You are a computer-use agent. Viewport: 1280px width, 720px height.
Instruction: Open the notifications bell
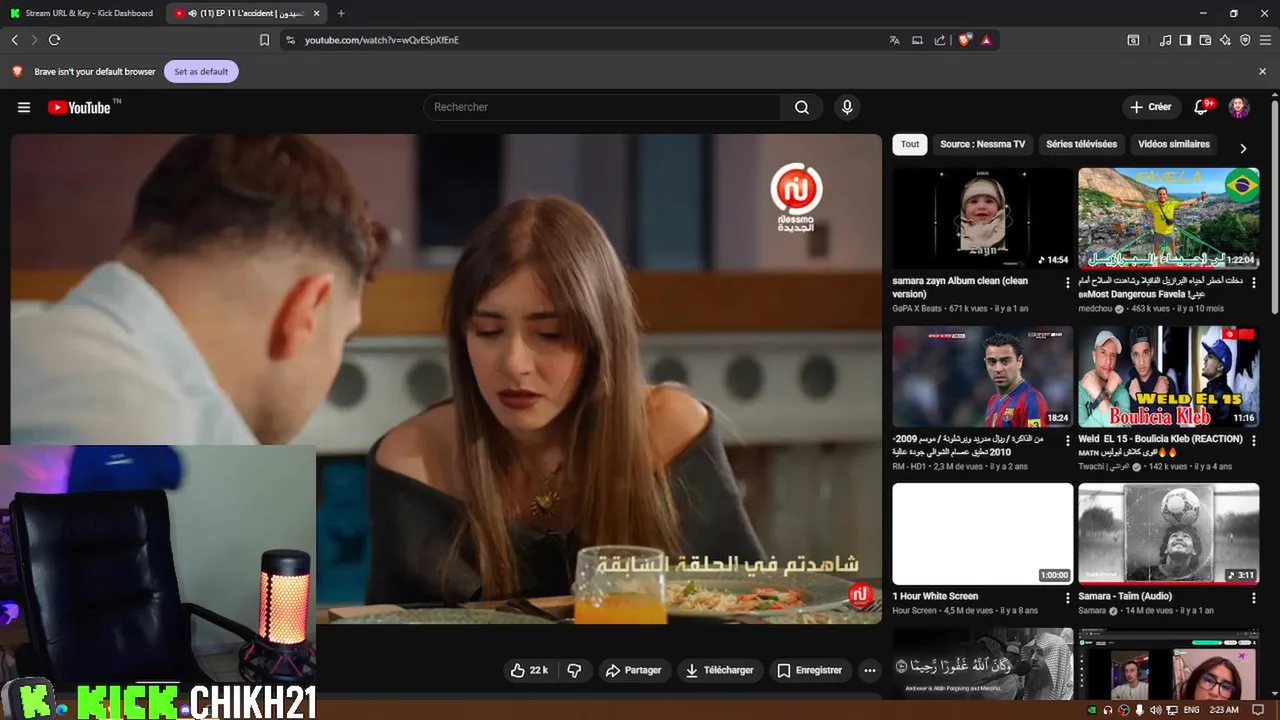point(1201,107)
